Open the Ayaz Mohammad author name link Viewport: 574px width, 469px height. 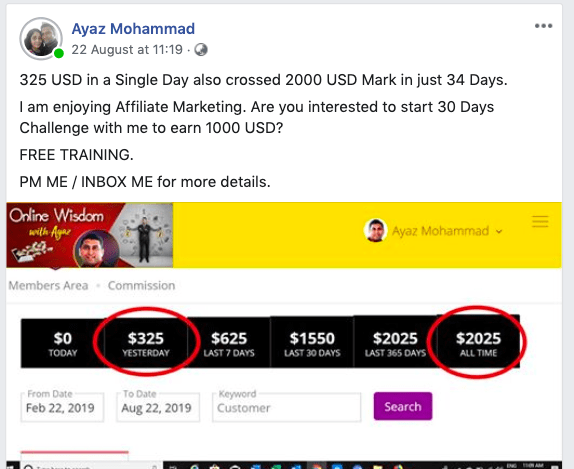pos(133,29)
